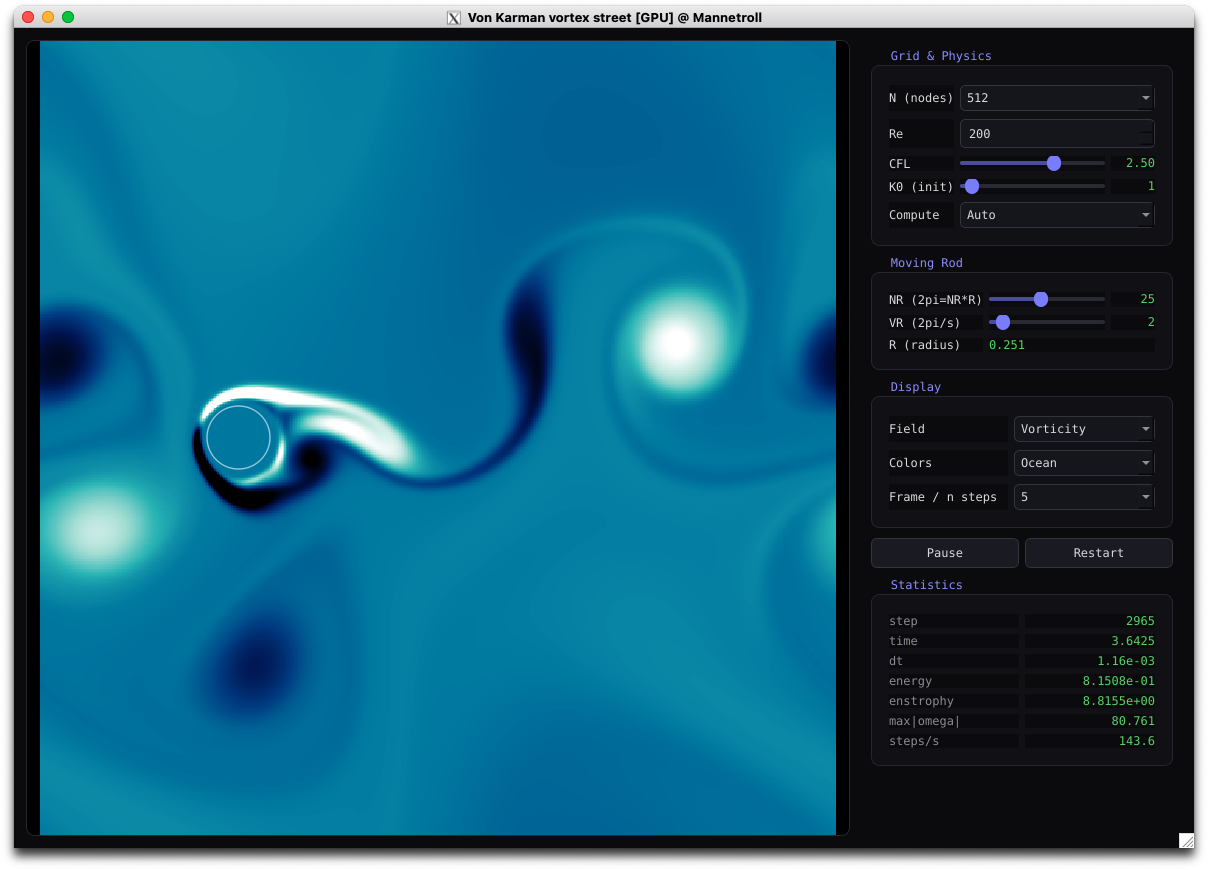
Task: Click the N (nodes) label
Action: click(921, 98)
